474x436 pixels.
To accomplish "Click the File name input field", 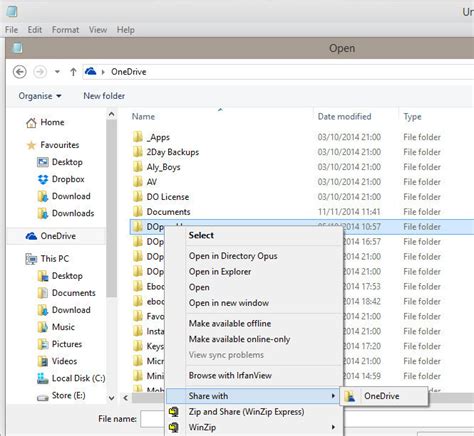I will click(153, 419).
